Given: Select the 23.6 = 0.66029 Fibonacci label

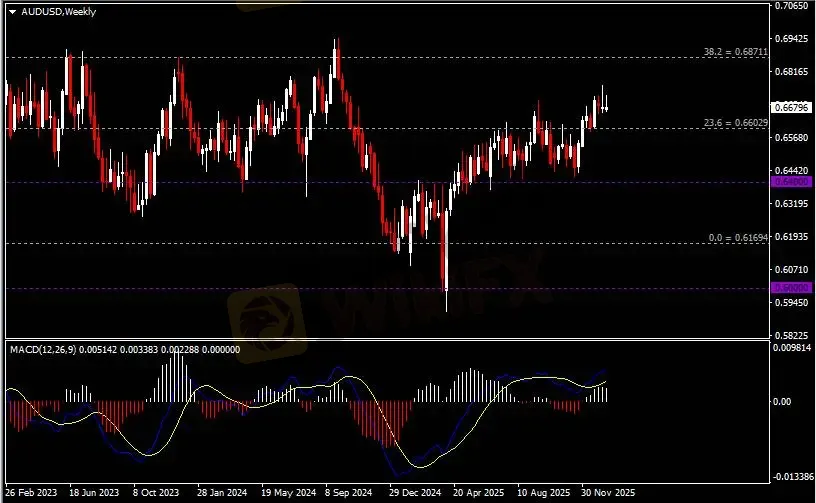Looking at the screenshot, I should pyautogui.click(x=736, y=122).
